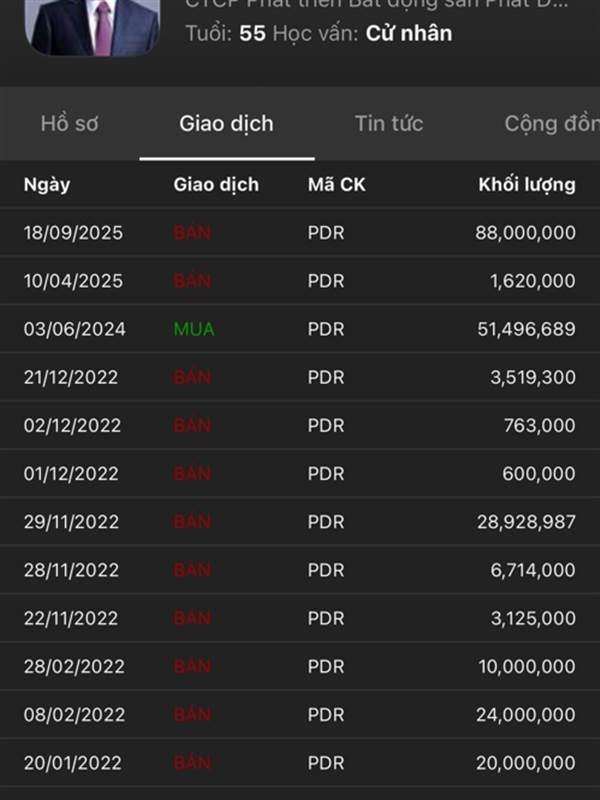The width and height of the screenshot is (600, 800).
Task: Open PDR ticker in 10/04/2025 row
Action: [326, 281]
